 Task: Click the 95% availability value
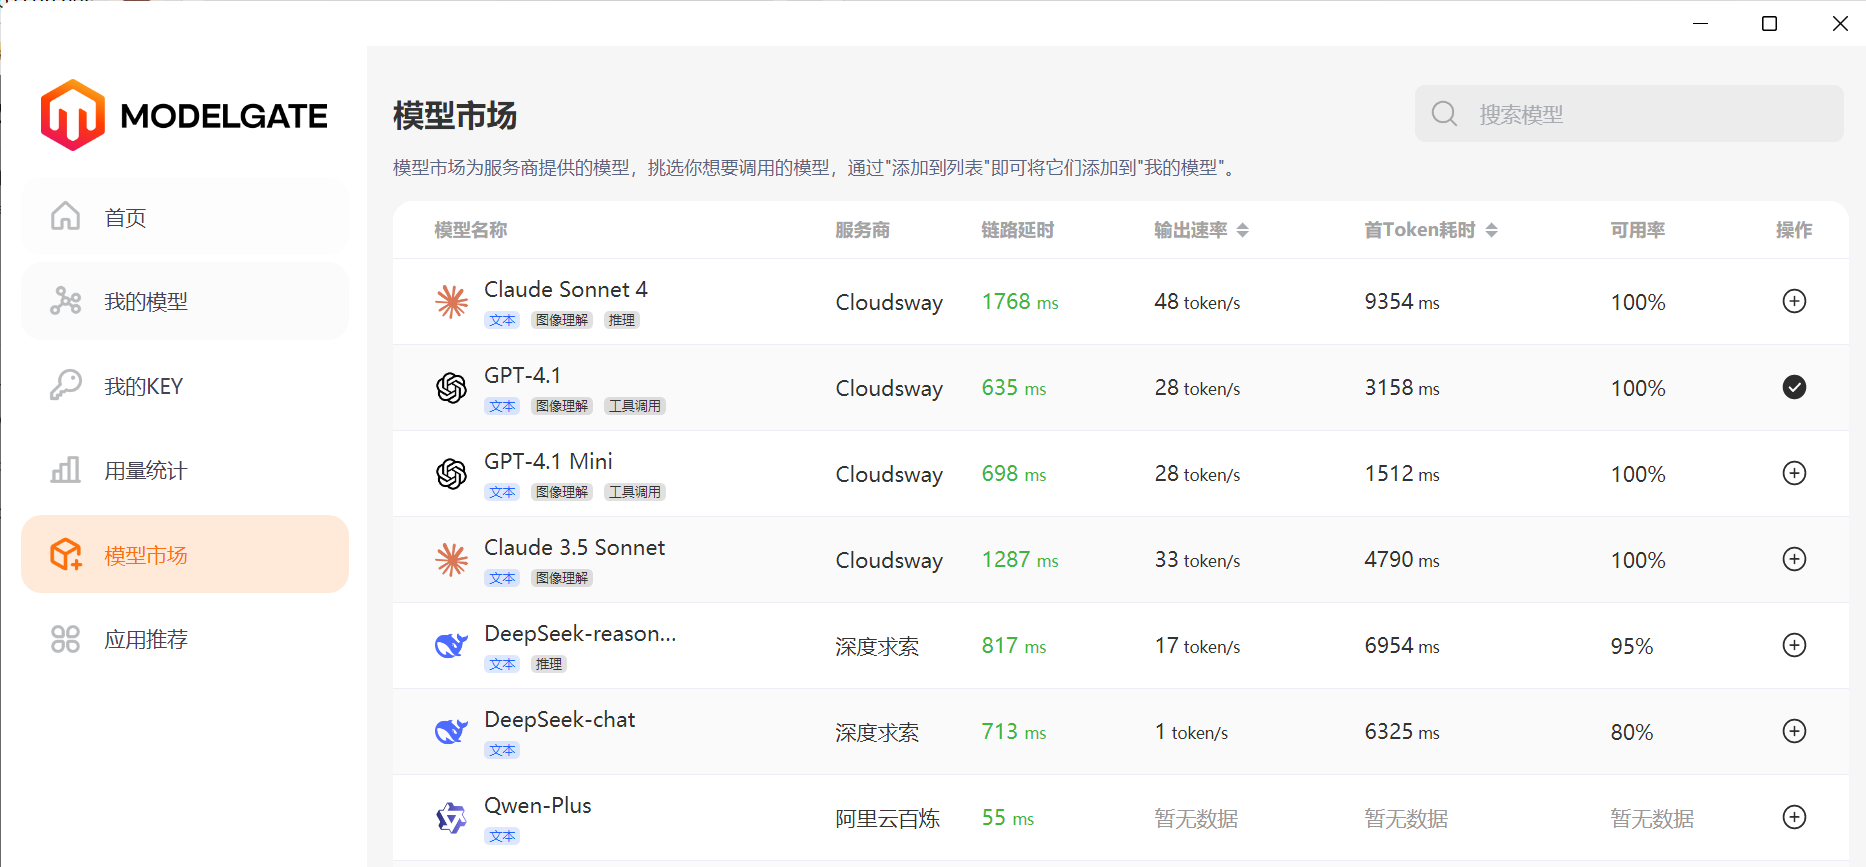(x=1632, y=646)
